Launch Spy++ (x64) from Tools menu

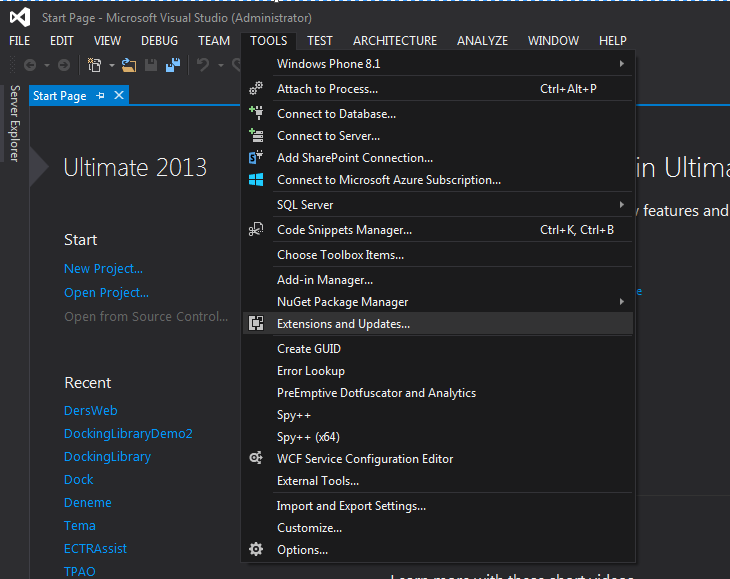pos(438,437)
